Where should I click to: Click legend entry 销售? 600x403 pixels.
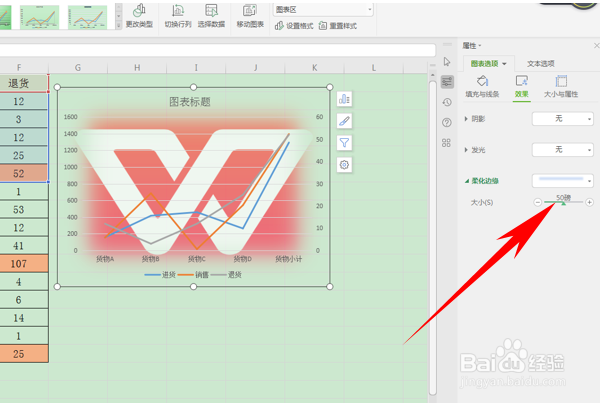tap(193, 274)
